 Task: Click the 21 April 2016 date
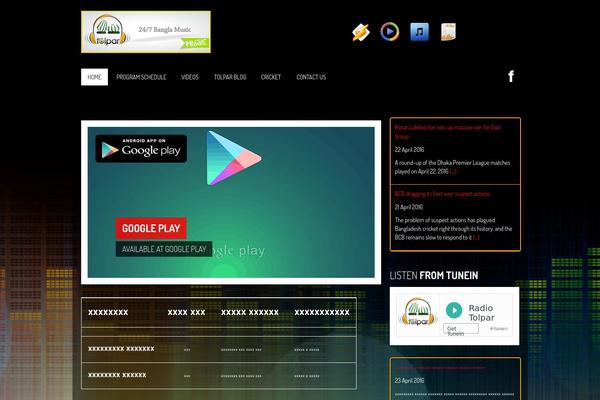point(409,207)
